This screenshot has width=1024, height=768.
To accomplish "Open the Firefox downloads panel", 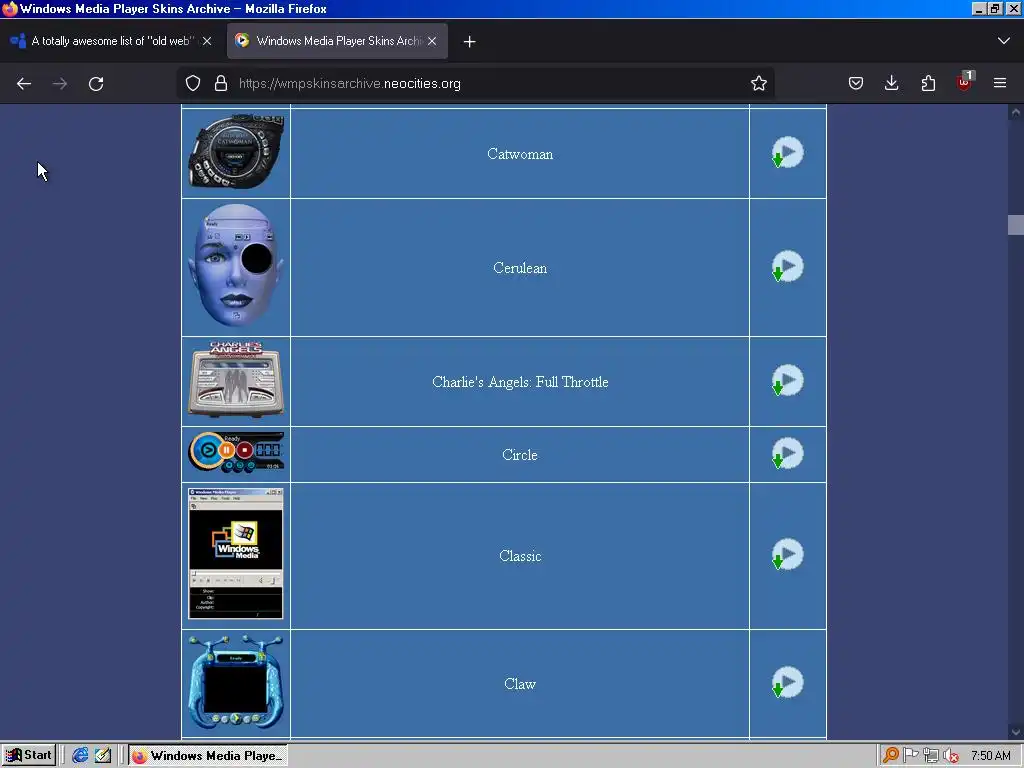I will coord(891,84).
